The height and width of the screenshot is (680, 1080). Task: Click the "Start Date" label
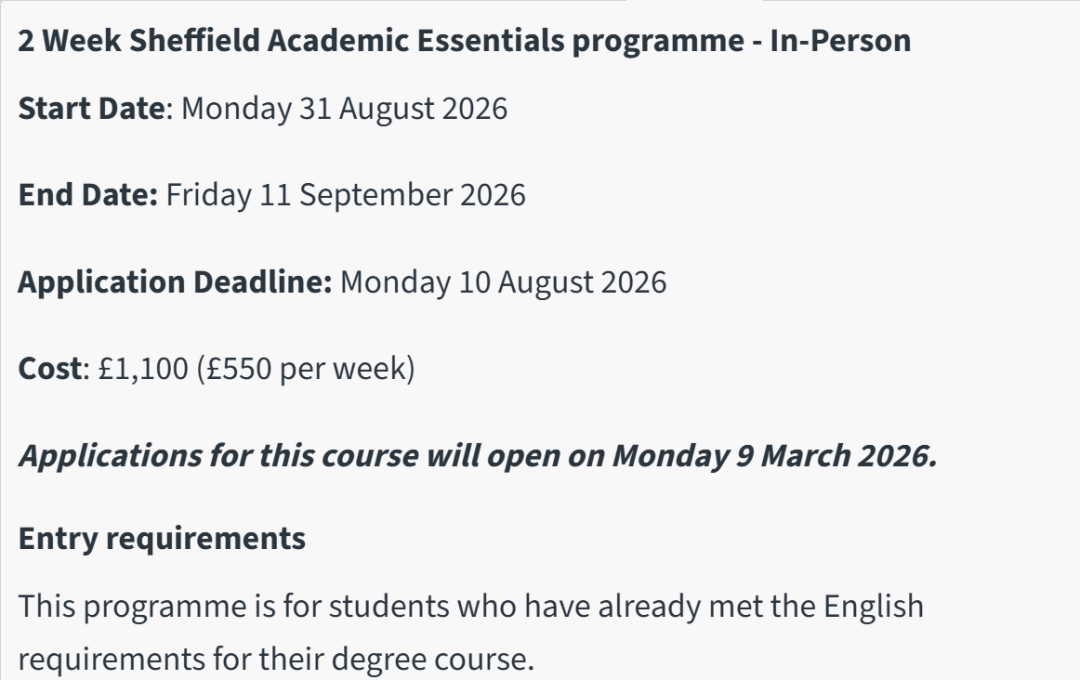pos(91,108)
